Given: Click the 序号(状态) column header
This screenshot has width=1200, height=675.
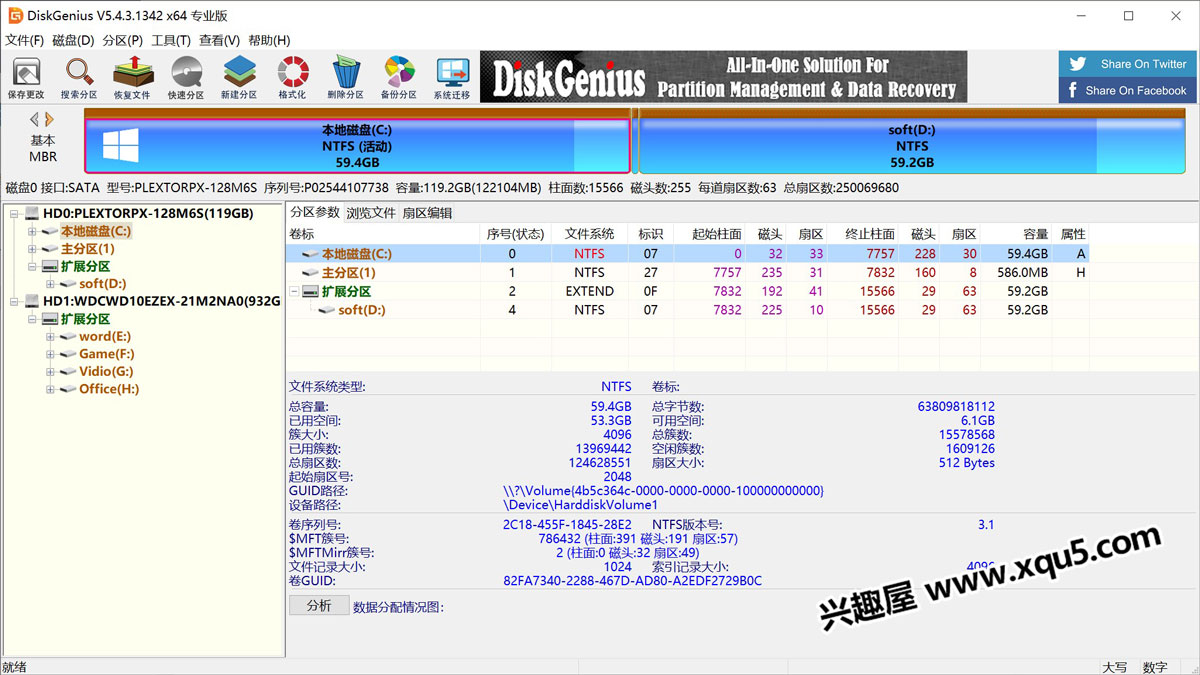Looking at the screenshot, I should point(514,234).
